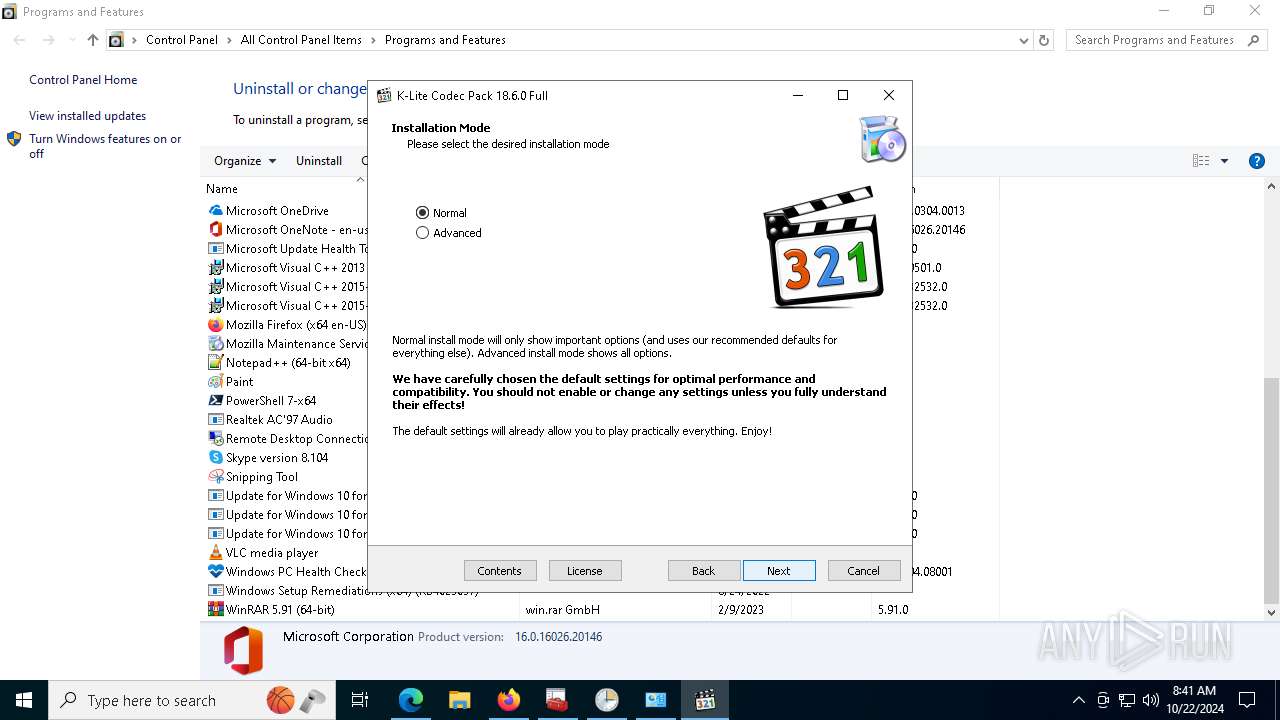This screenshot has width=1280, height=720.
Task: Click the refresh icon beside address bar
Action: point(1044,40)
